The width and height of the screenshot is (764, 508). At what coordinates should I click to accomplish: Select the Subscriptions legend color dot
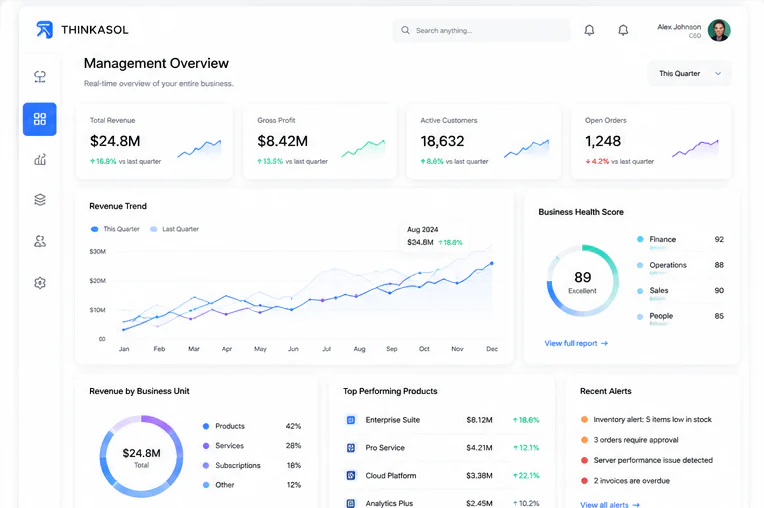(206, 466)
